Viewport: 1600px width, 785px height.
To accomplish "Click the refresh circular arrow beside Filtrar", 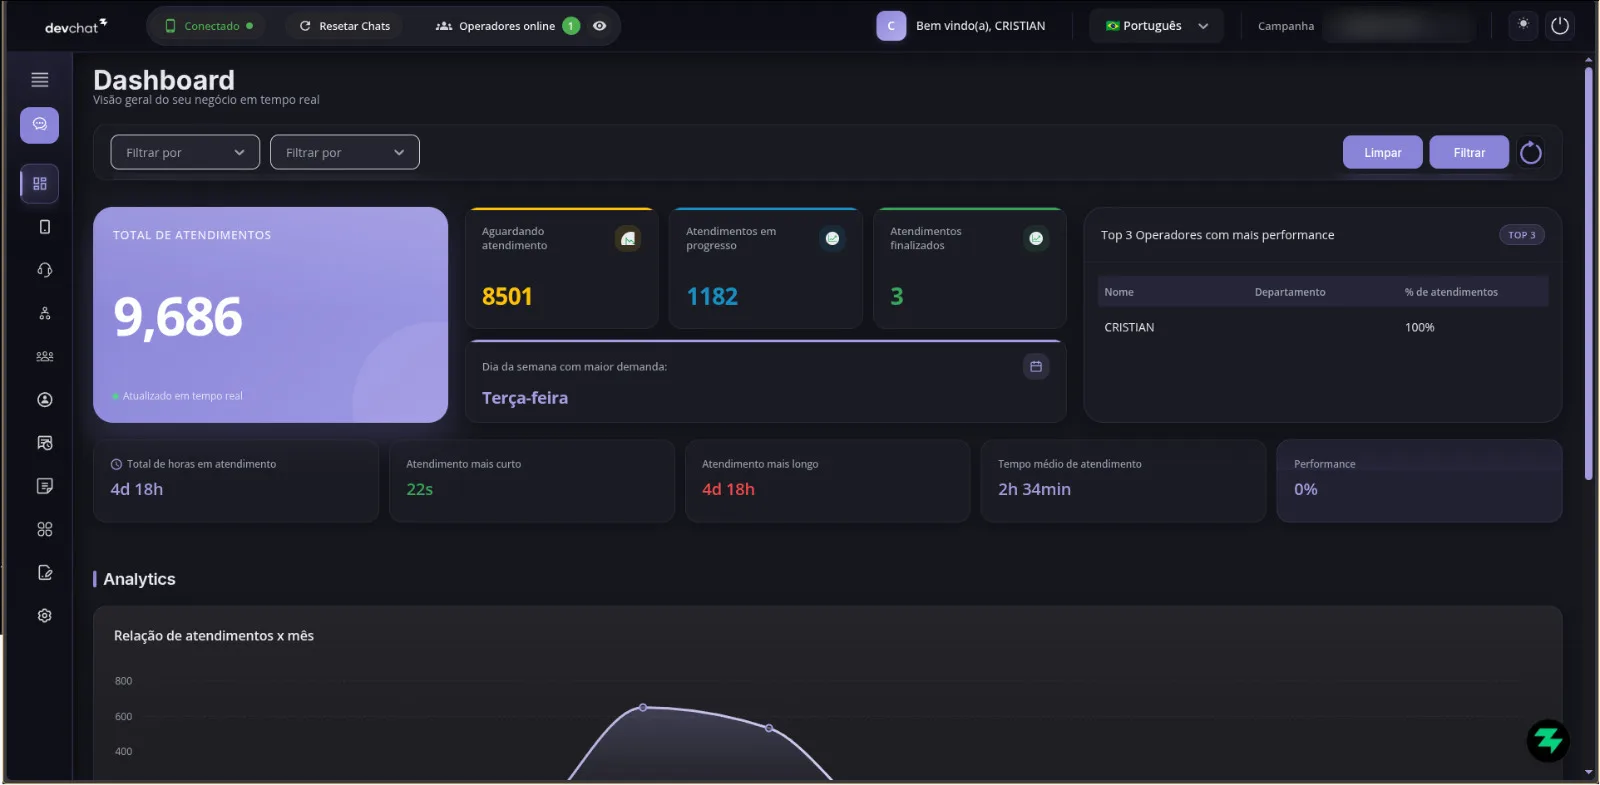I will (x=1531, y=153).
